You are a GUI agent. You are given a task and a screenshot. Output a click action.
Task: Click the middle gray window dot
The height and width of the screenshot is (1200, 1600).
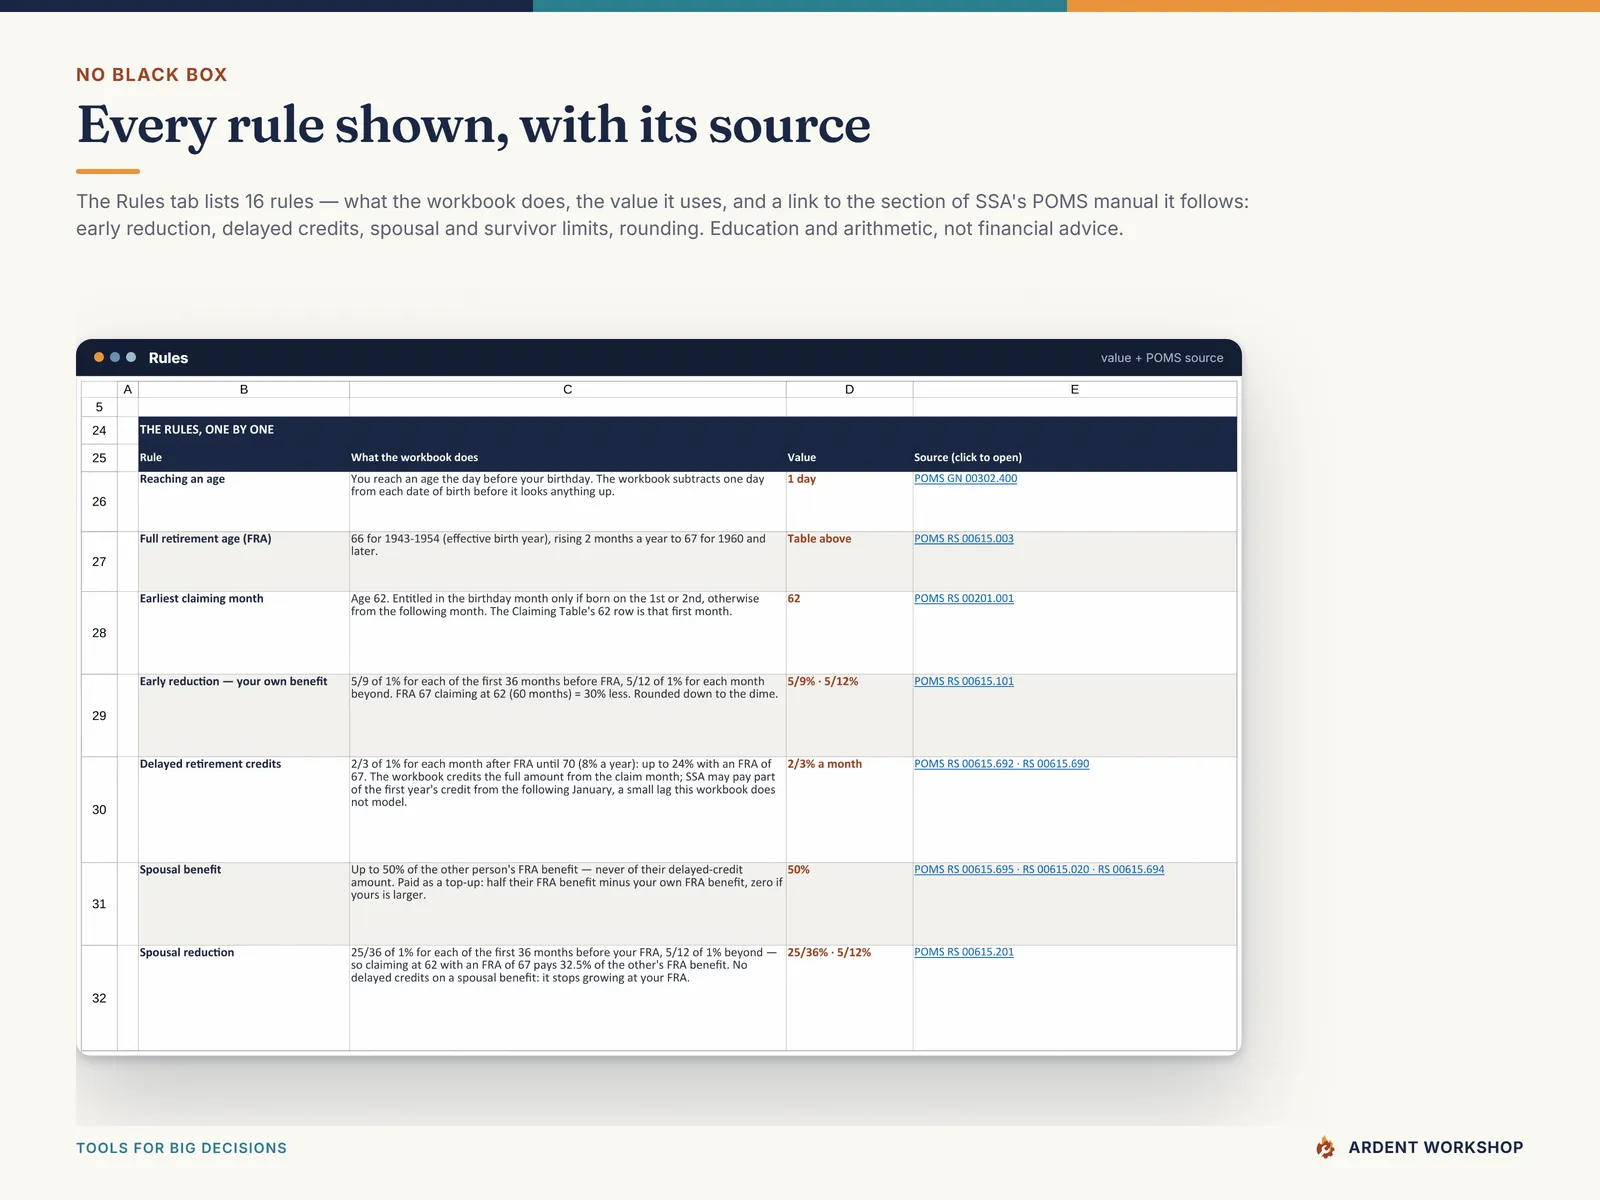pyautogui.click(x=115, y=357)
